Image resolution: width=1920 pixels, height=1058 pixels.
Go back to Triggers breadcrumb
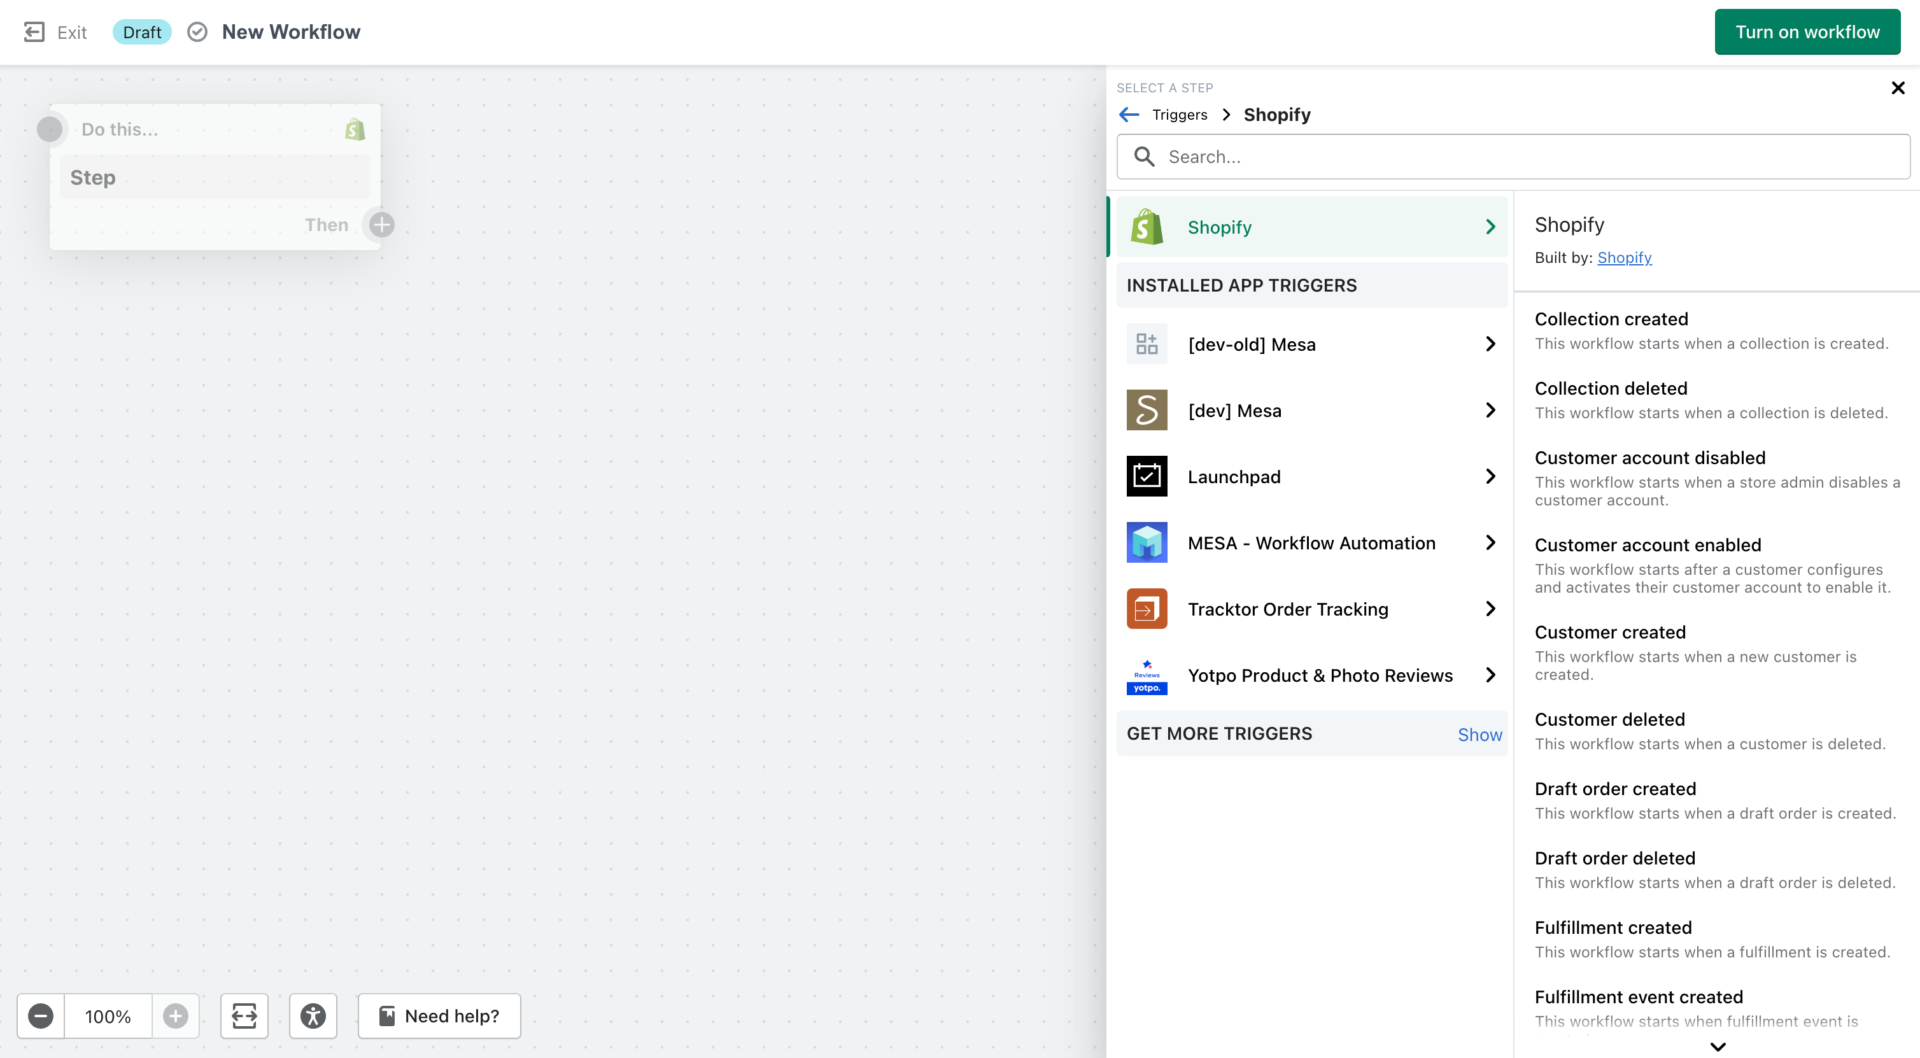pyautogui.click(x=1180, y=114)
